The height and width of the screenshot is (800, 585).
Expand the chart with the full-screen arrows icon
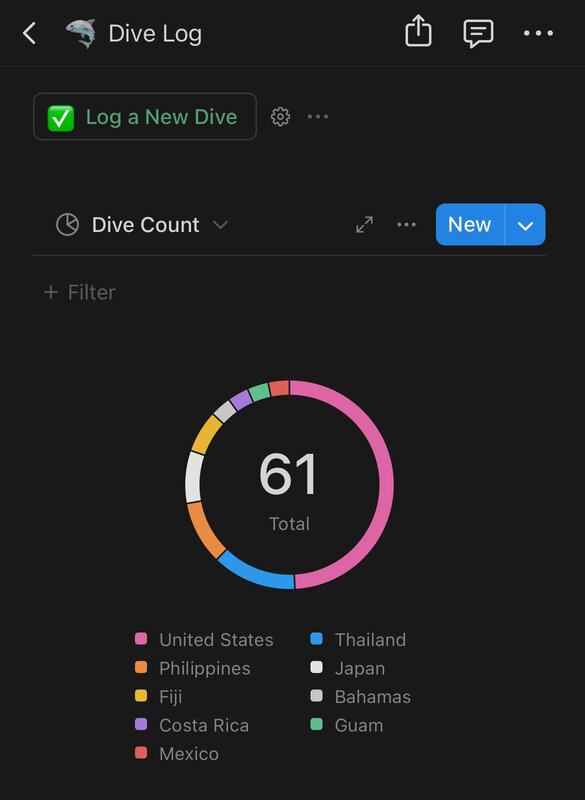click(x=364, y=224)
